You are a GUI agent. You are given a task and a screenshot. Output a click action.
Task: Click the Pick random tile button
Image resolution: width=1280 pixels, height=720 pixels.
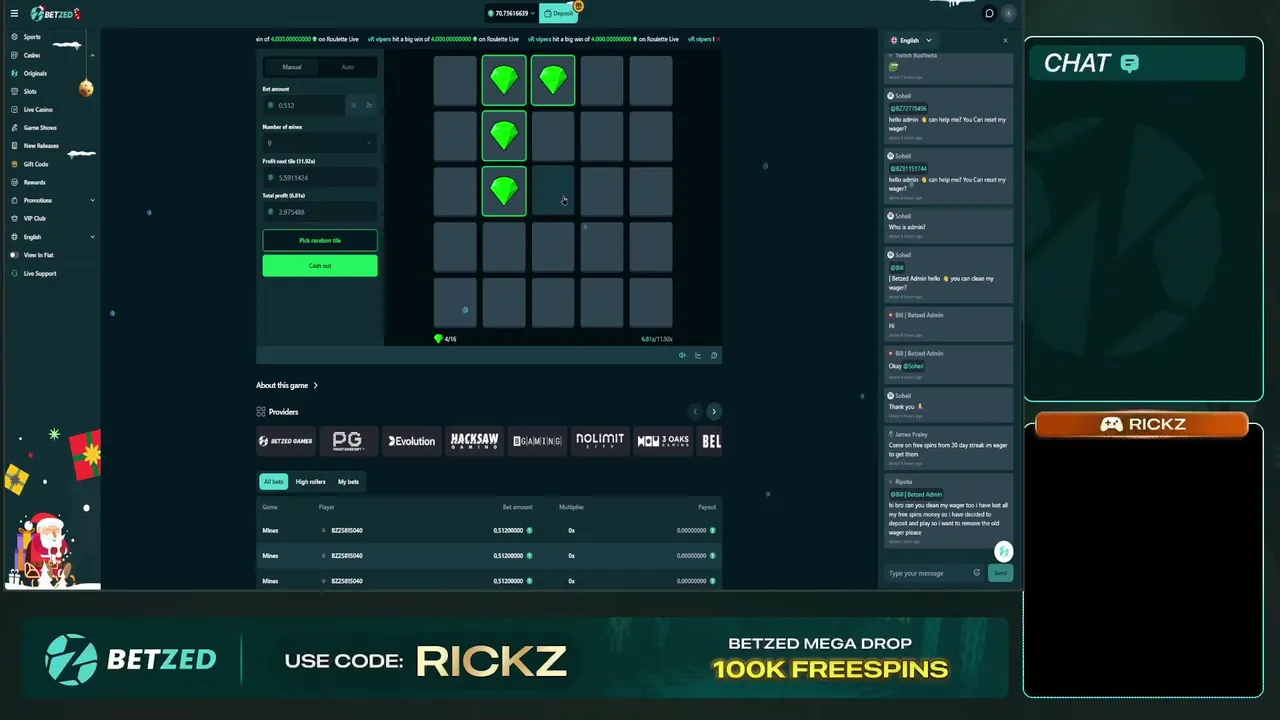[x=320, y=240]
